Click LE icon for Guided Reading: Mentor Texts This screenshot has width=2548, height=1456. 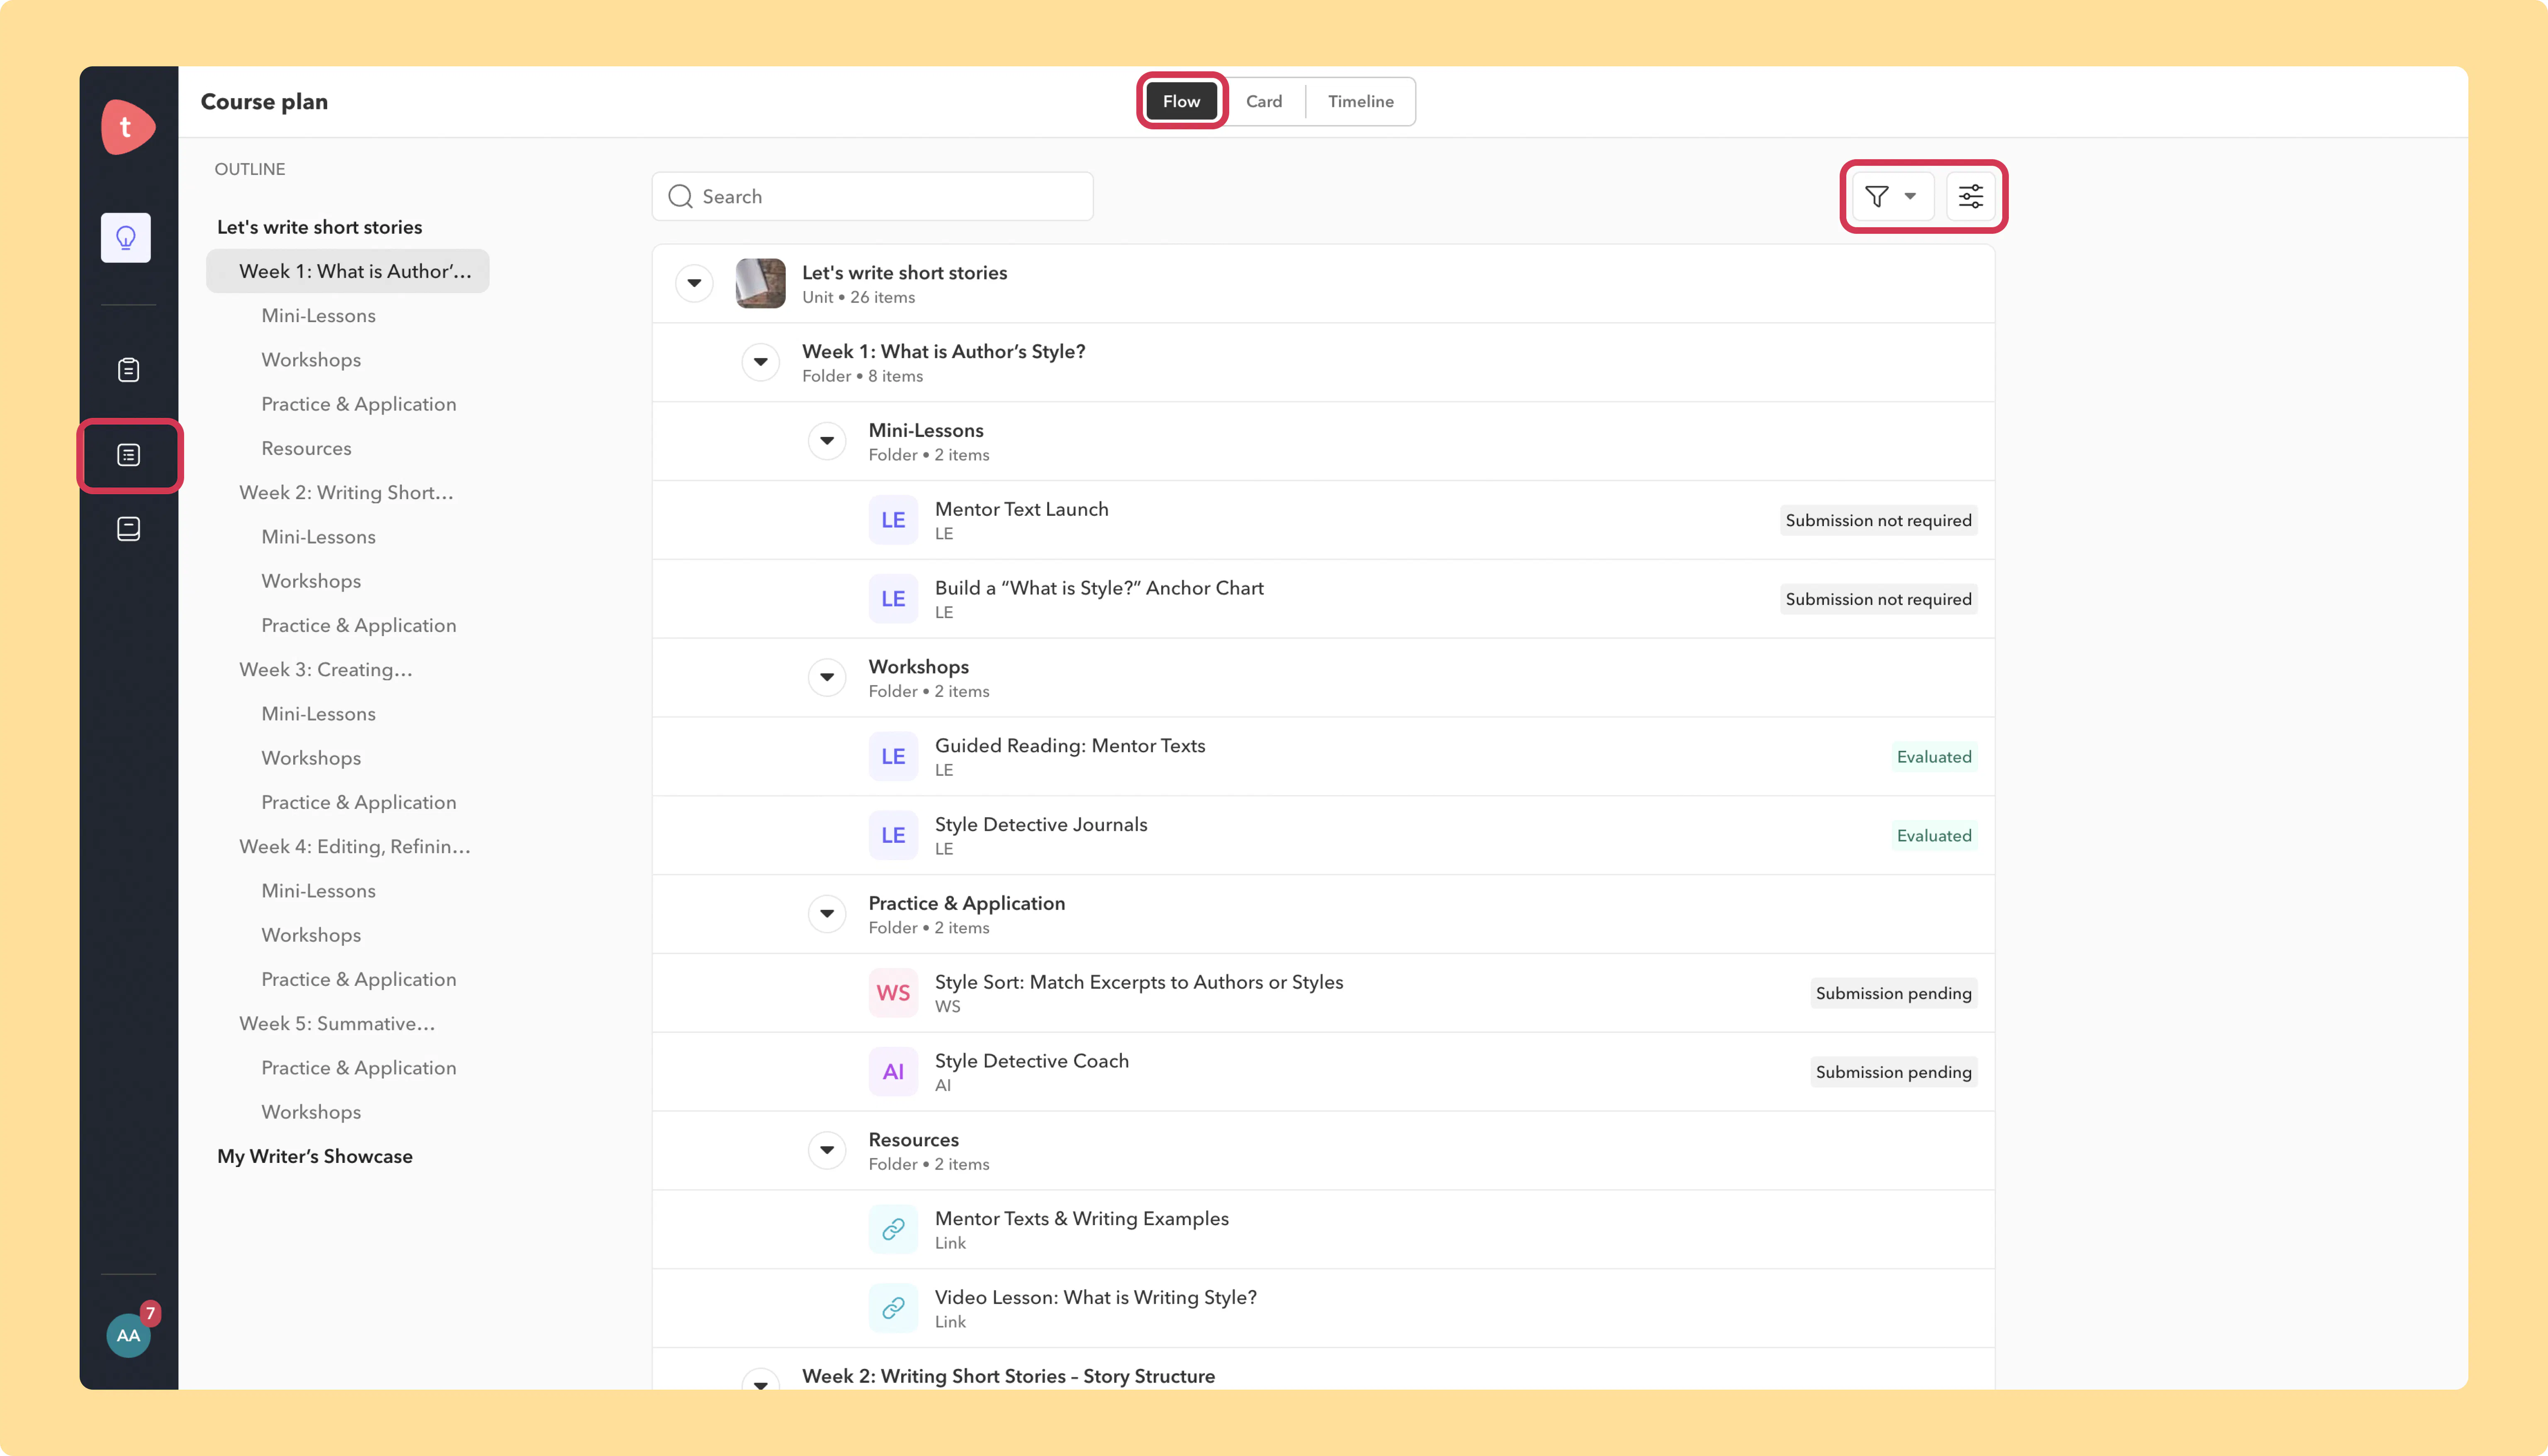coord(893,757)
